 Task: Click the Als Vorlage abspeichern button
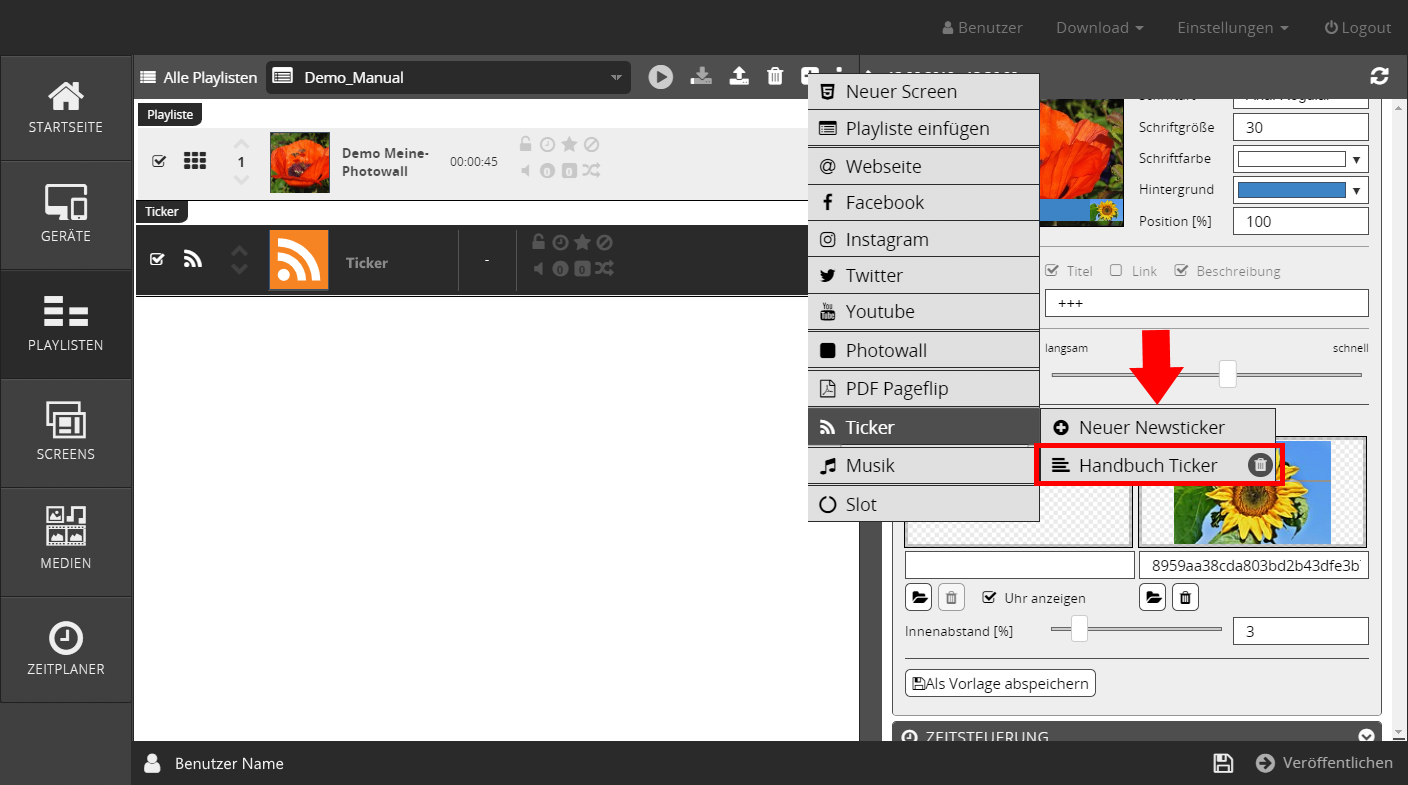pos(1000,684)
